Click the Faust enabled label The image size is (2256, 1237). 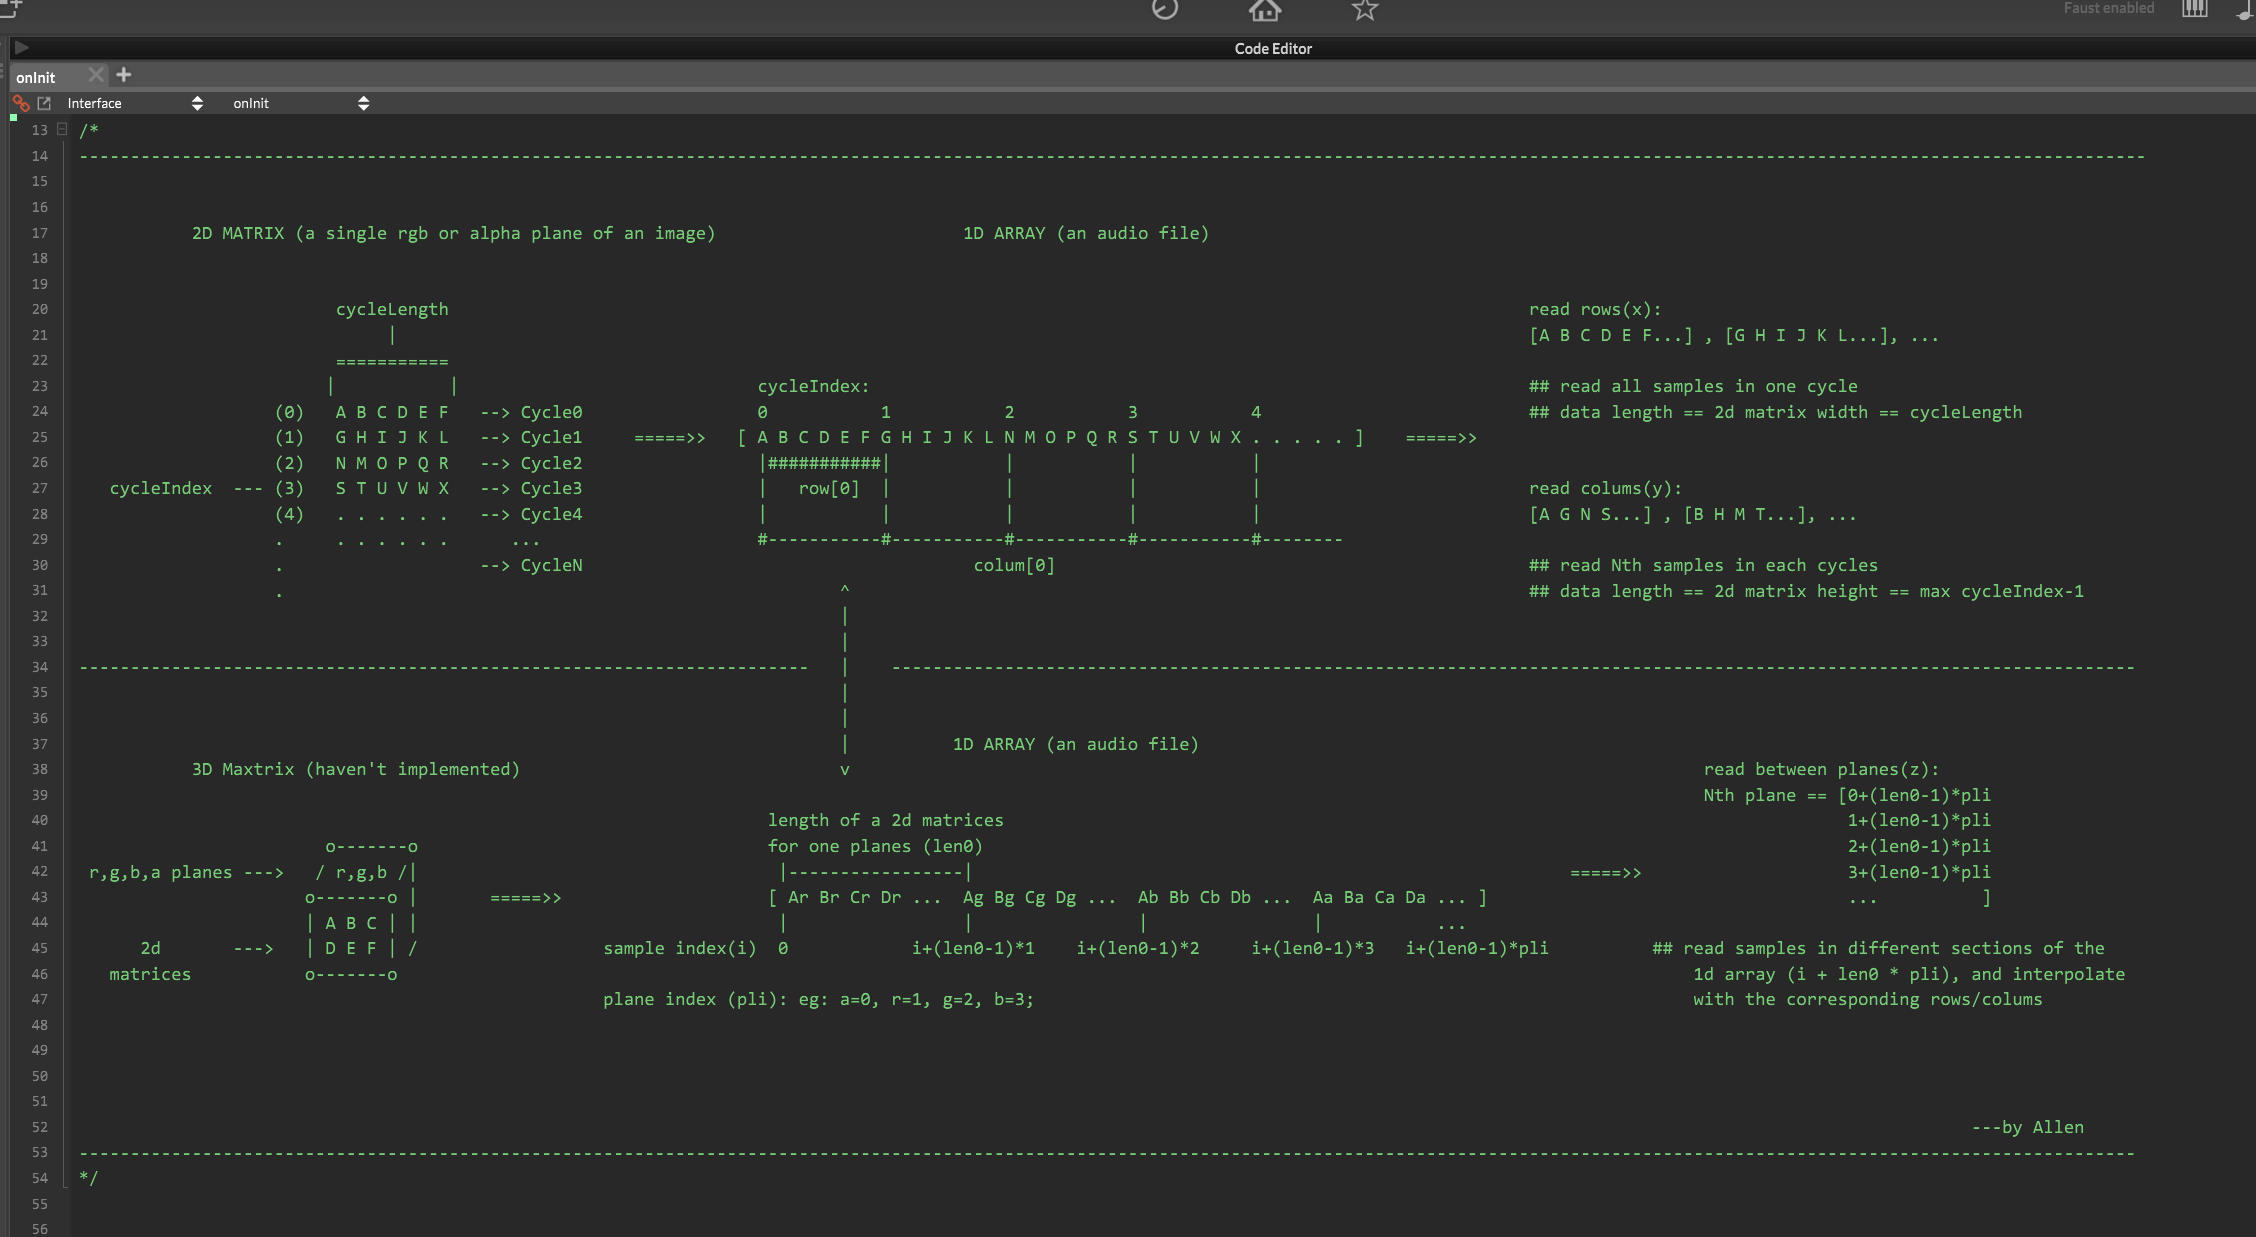(x=2108, y=8)
